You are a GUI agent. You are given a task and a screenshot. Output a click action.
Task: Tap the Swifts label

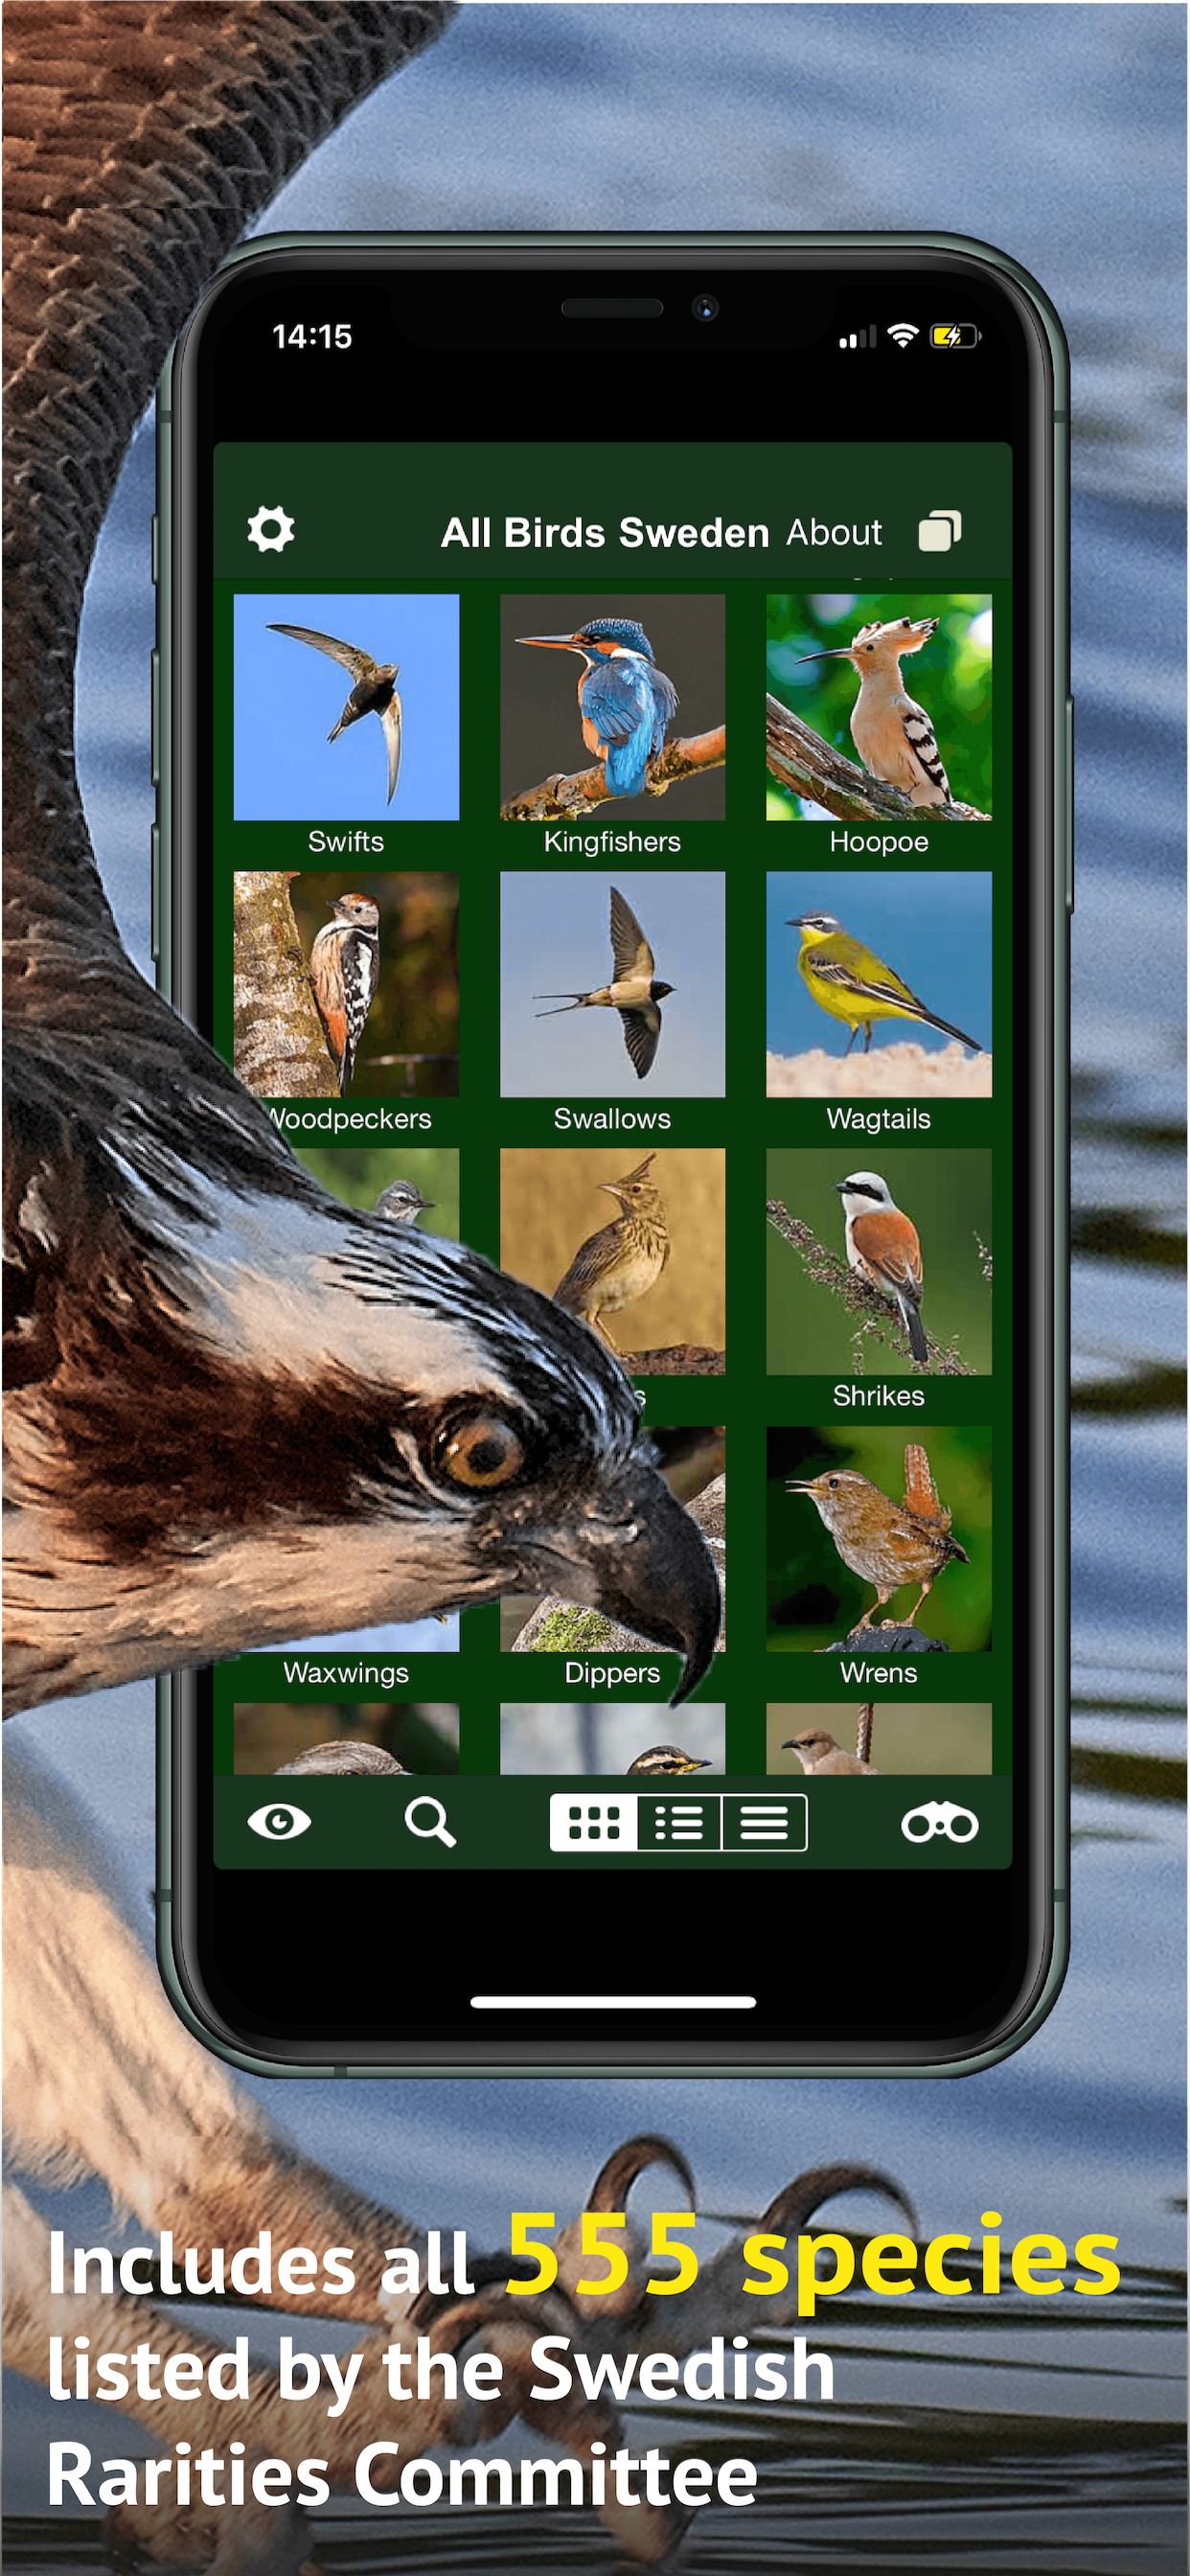pyautogui.click(x=346, y=842)
